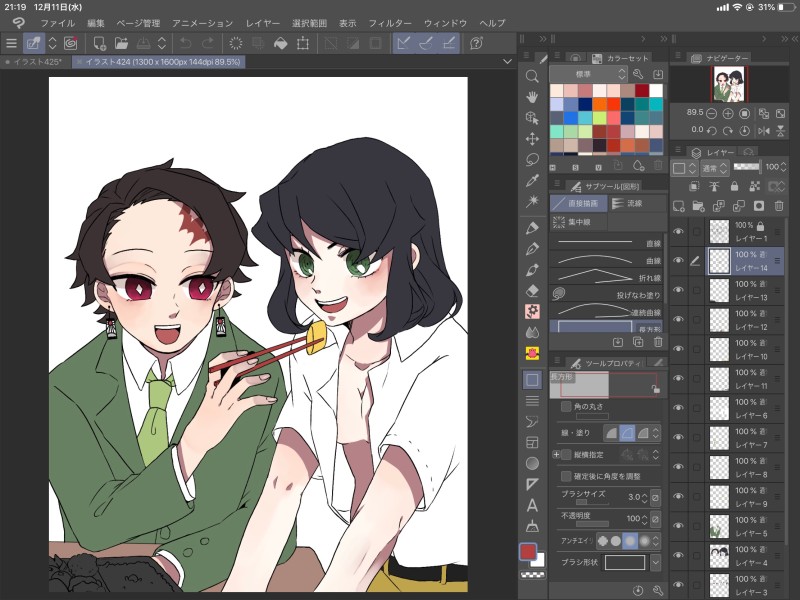Adjust the ブラシサイズ value stepper

[644, 497]
